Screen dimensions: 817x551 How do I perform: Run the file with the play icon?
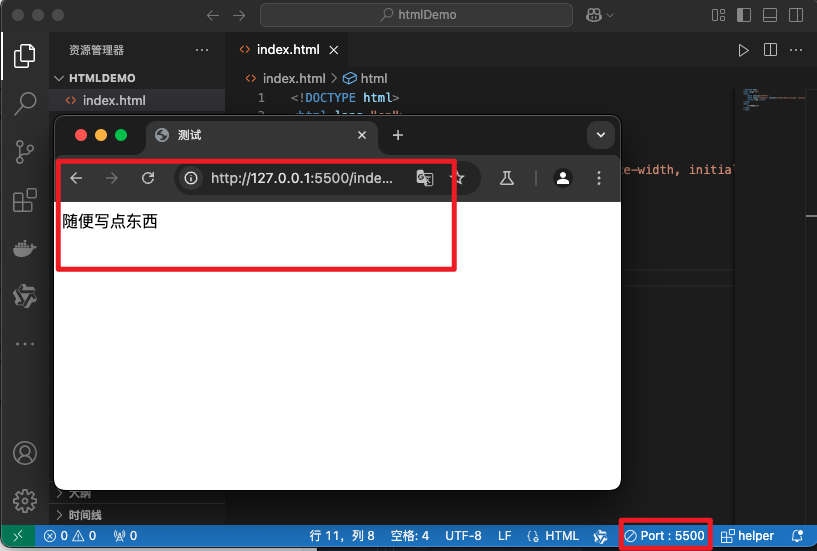pos(743,50)
